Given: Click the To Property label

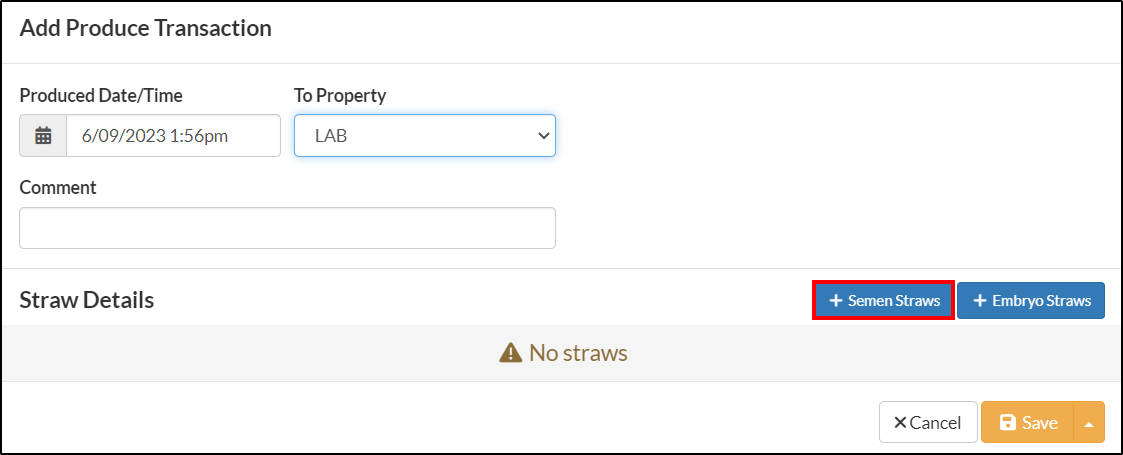Looking at the screenshot, I should click(x=340, y=95).
